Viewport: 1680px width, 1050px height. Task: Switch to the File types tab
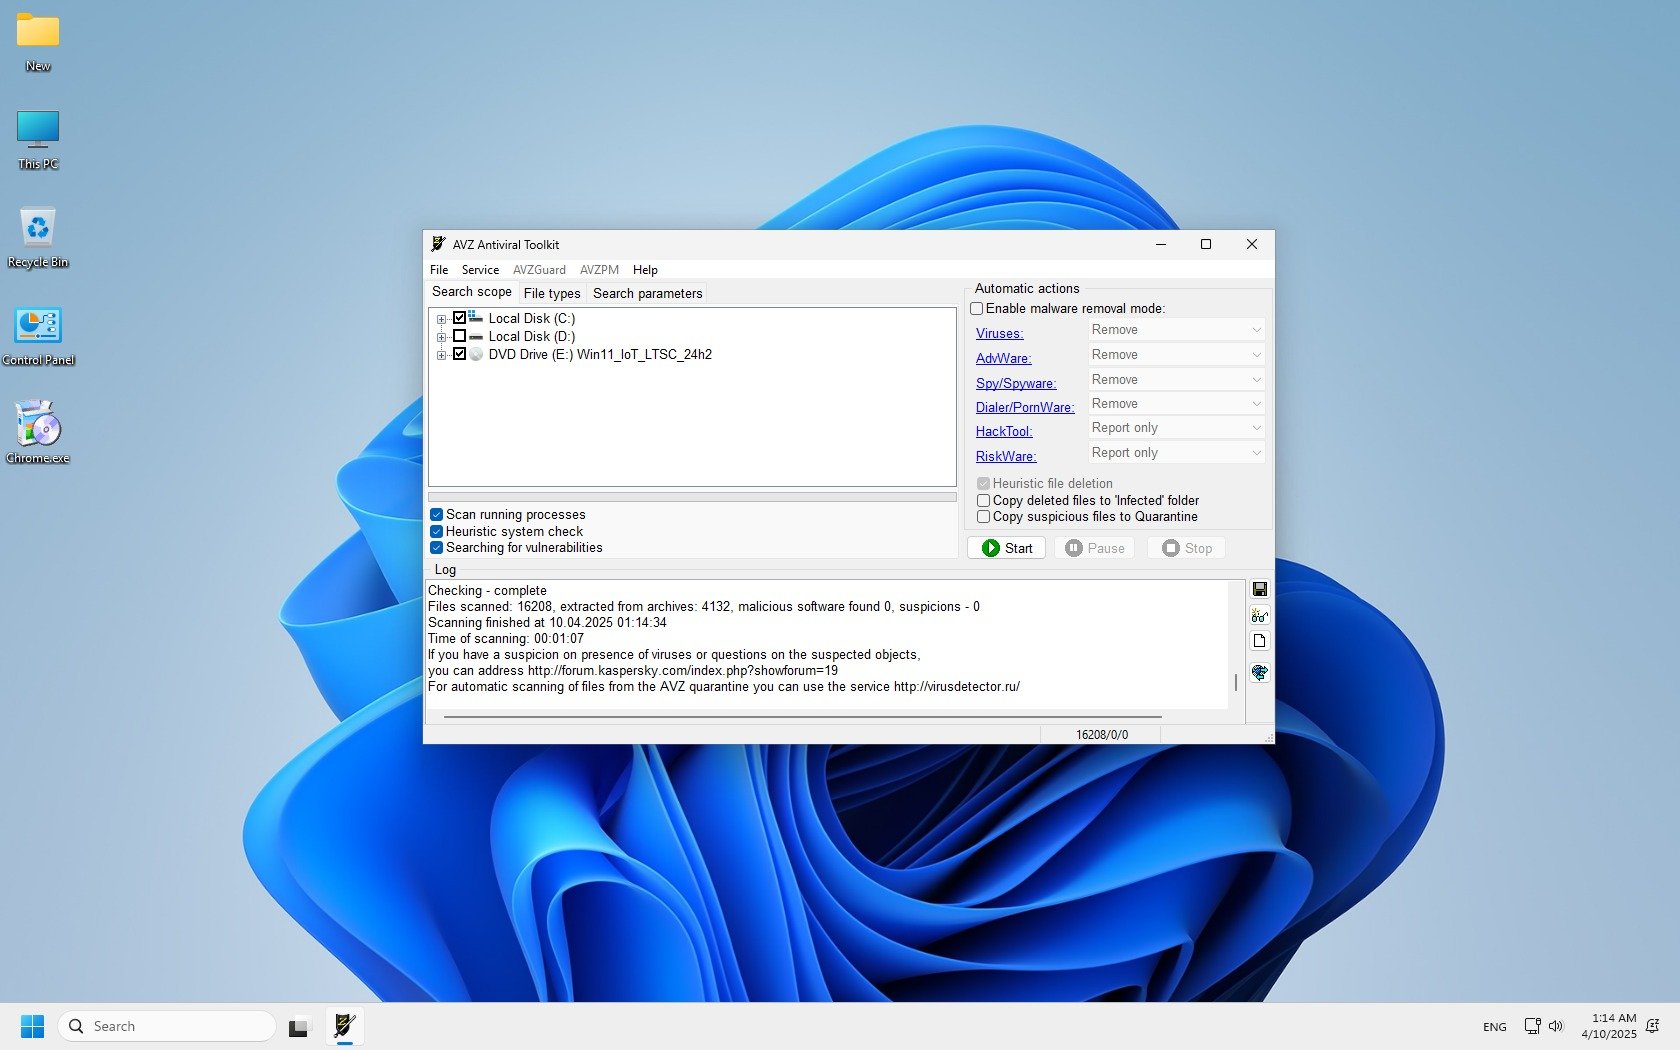pyautogui.click(x=551, y=293)
